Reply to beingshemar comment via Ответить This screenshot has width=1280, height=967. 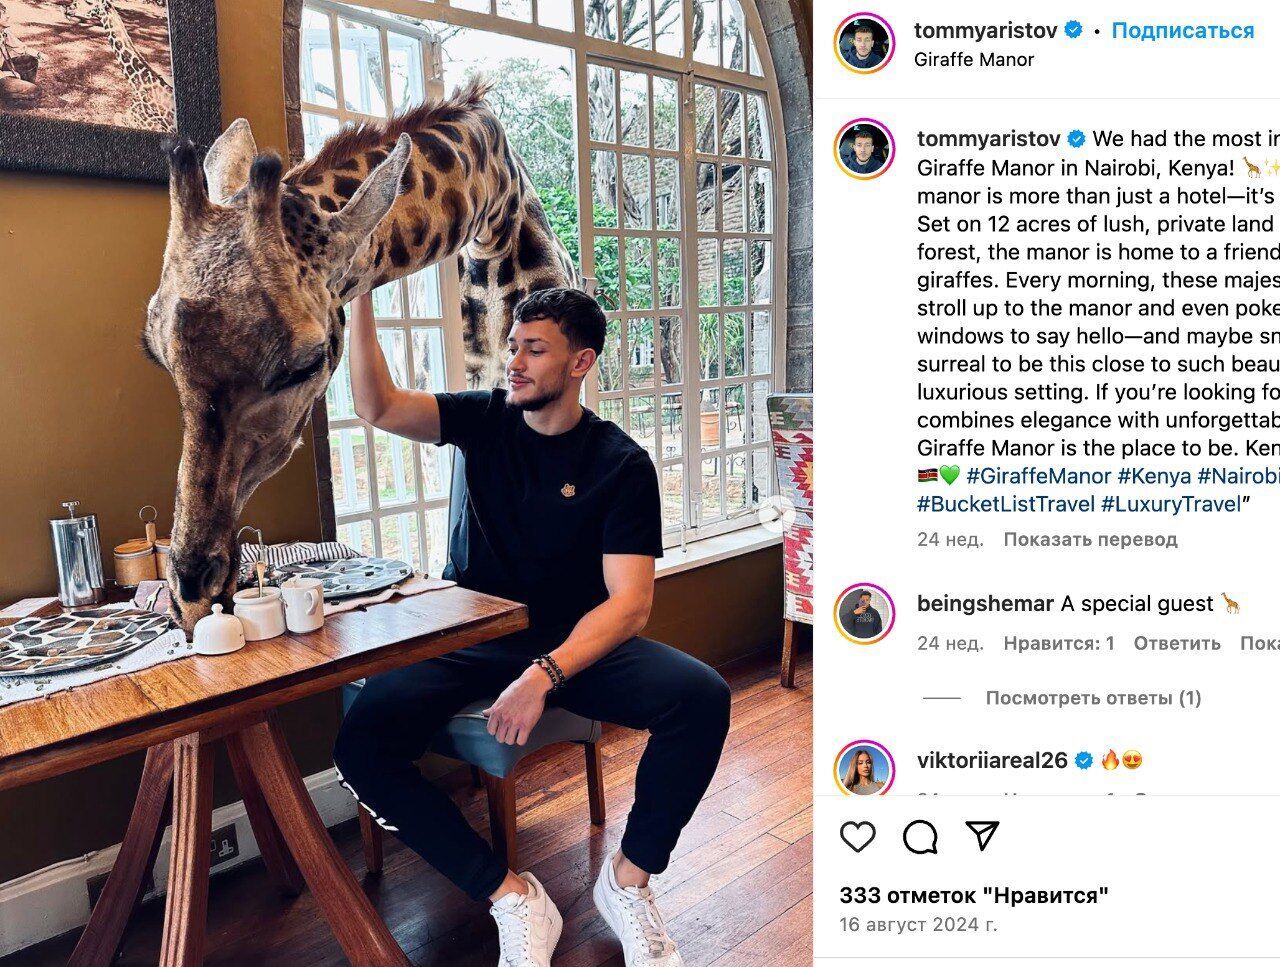(x=1177, y=643)
